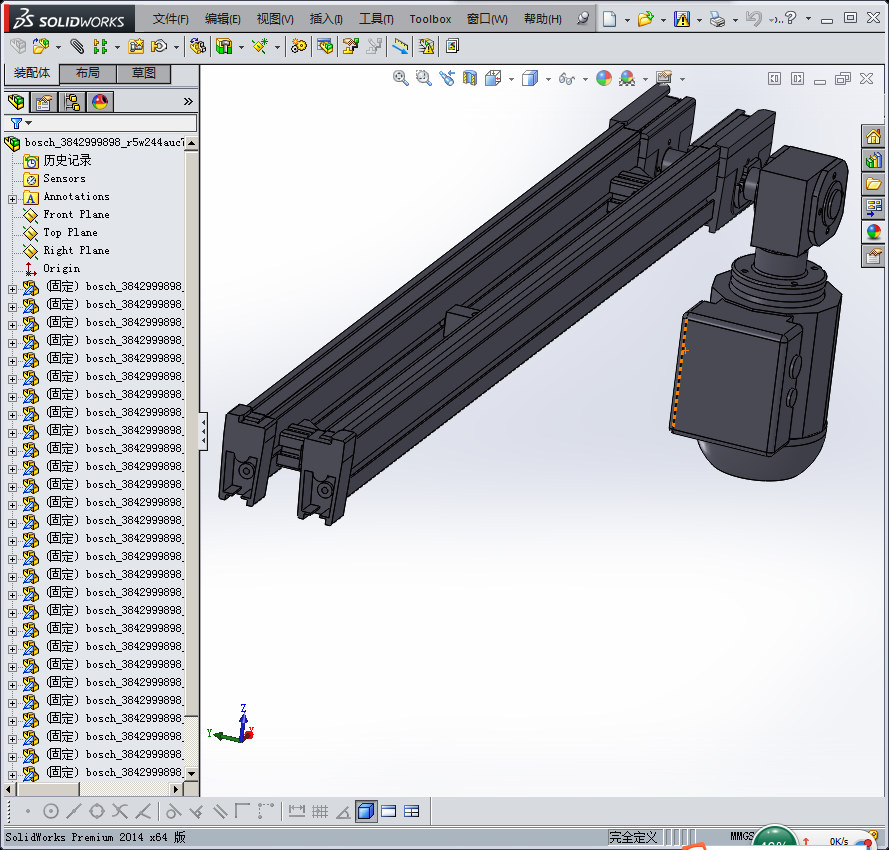Viewport: 889px width, 850px height.
Task: Open the PropertyManager tab
Action: (x=44, y=102)
